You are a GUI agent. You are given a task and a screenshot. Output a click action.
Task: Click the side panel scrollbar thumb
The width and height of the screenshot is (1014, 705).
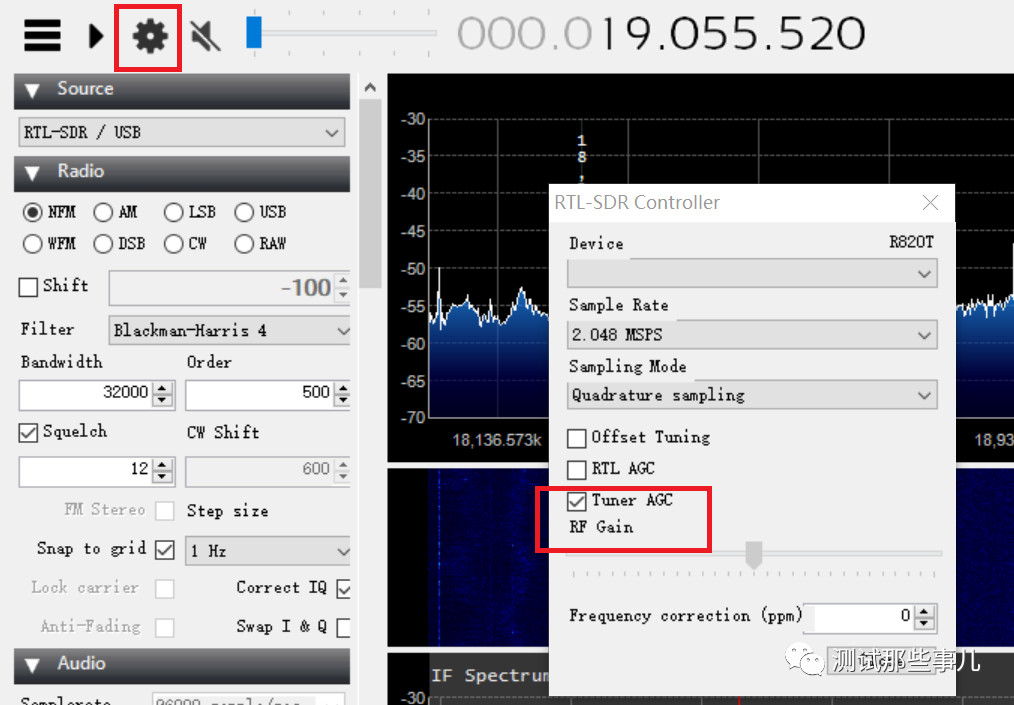370,193
